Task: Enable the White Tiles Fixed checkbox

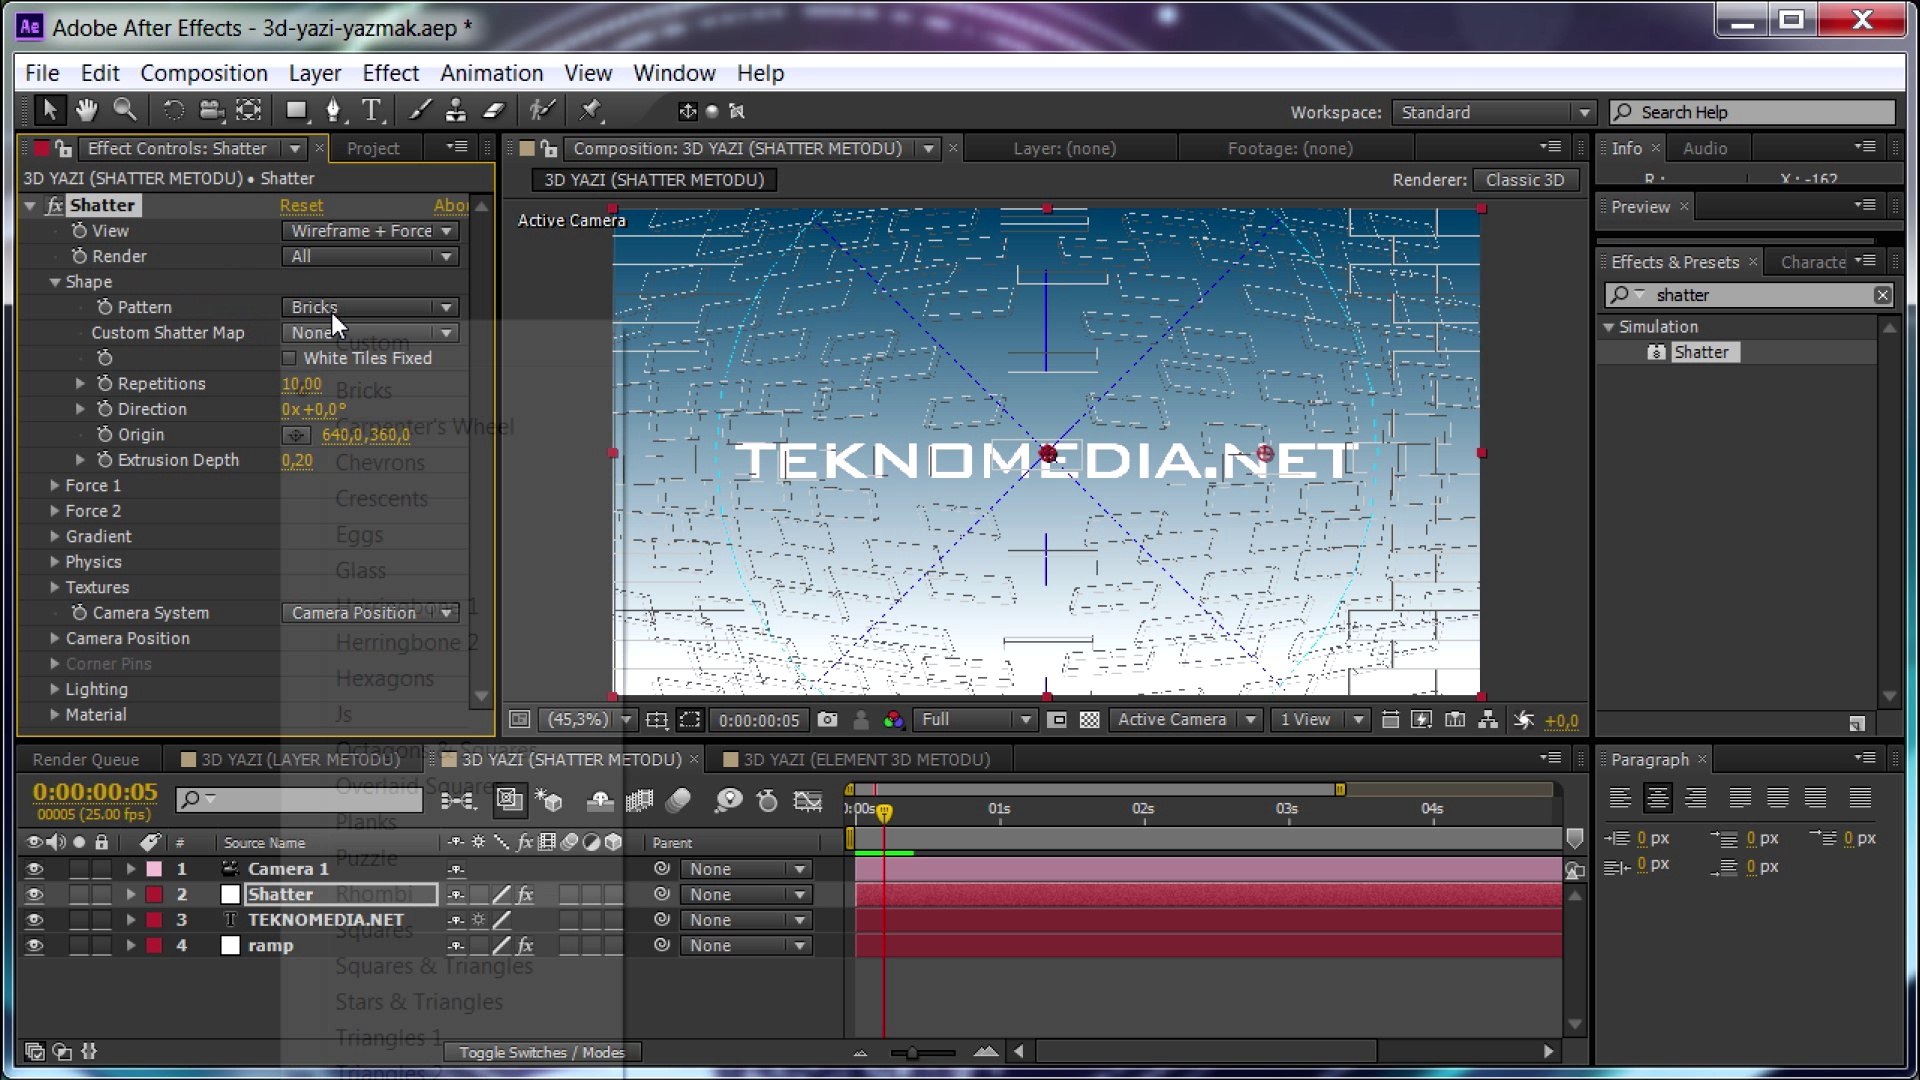Action: pos(289,358)
